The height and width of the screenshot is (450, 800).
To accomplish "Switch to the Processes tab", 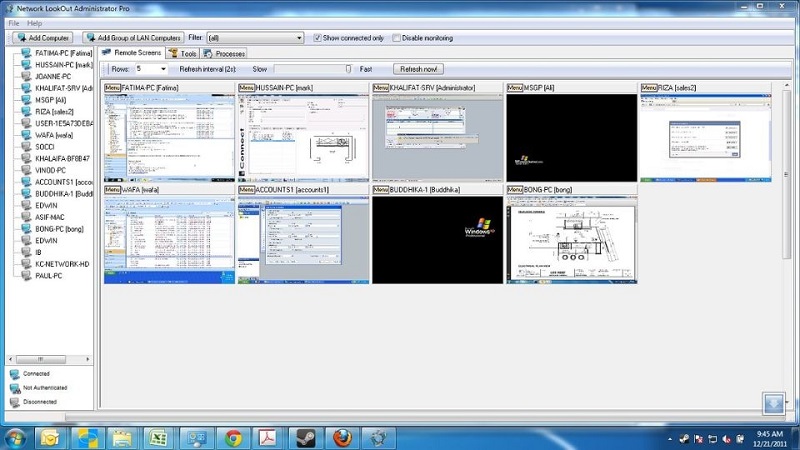I will 224,53.
